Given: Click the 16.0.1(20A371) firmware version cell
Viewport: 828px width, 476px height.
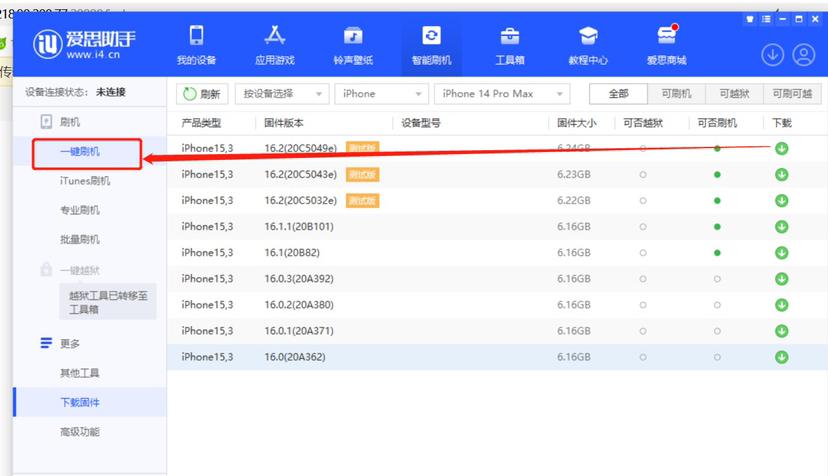Looking at the screenshot, I should point(299,331).
